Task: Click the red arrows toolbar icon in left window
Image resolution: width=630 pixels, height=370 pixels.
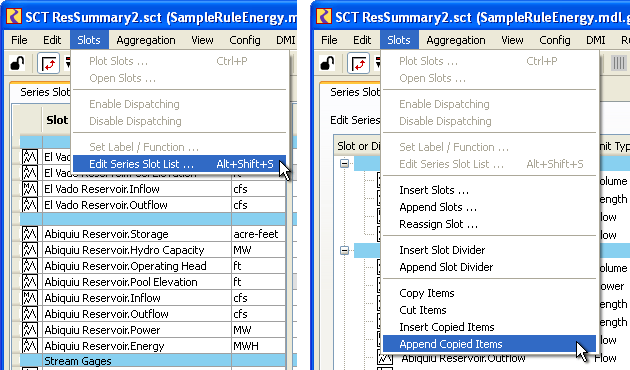Action: 48,63
